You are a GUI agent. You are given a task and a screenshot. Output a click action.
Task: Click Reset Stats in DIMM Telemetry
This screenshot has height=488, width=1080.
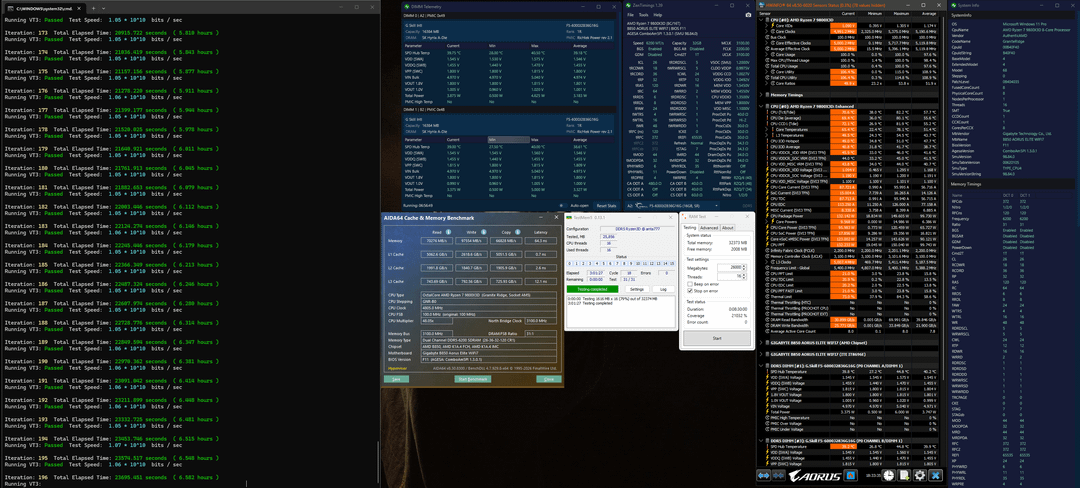point(606,206)
